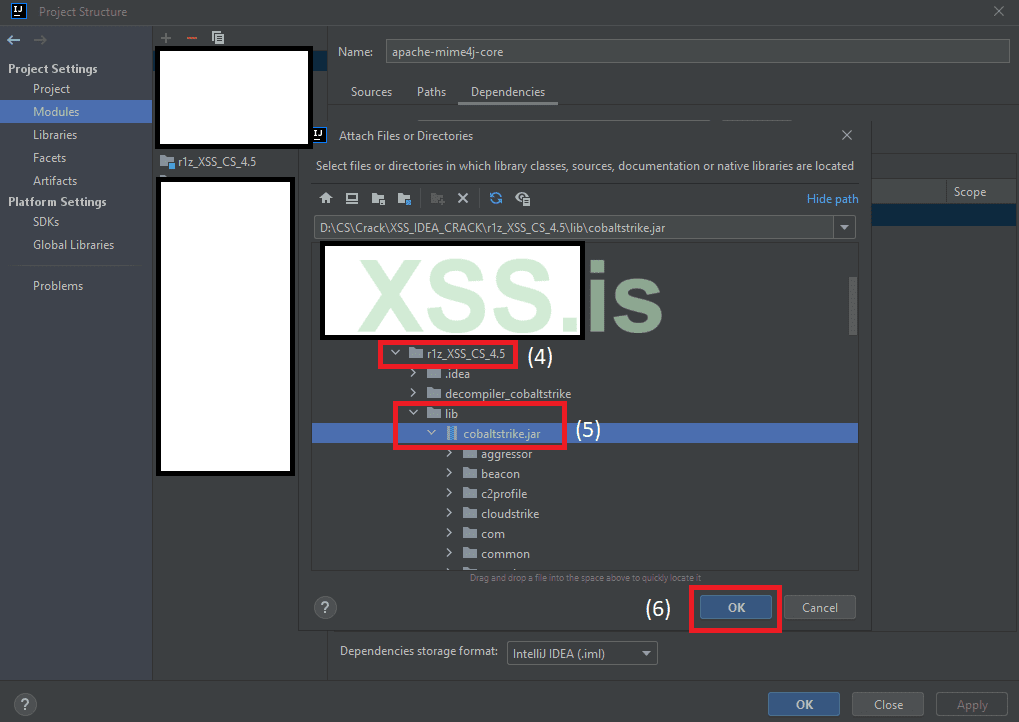Click the module Name field

697,51
